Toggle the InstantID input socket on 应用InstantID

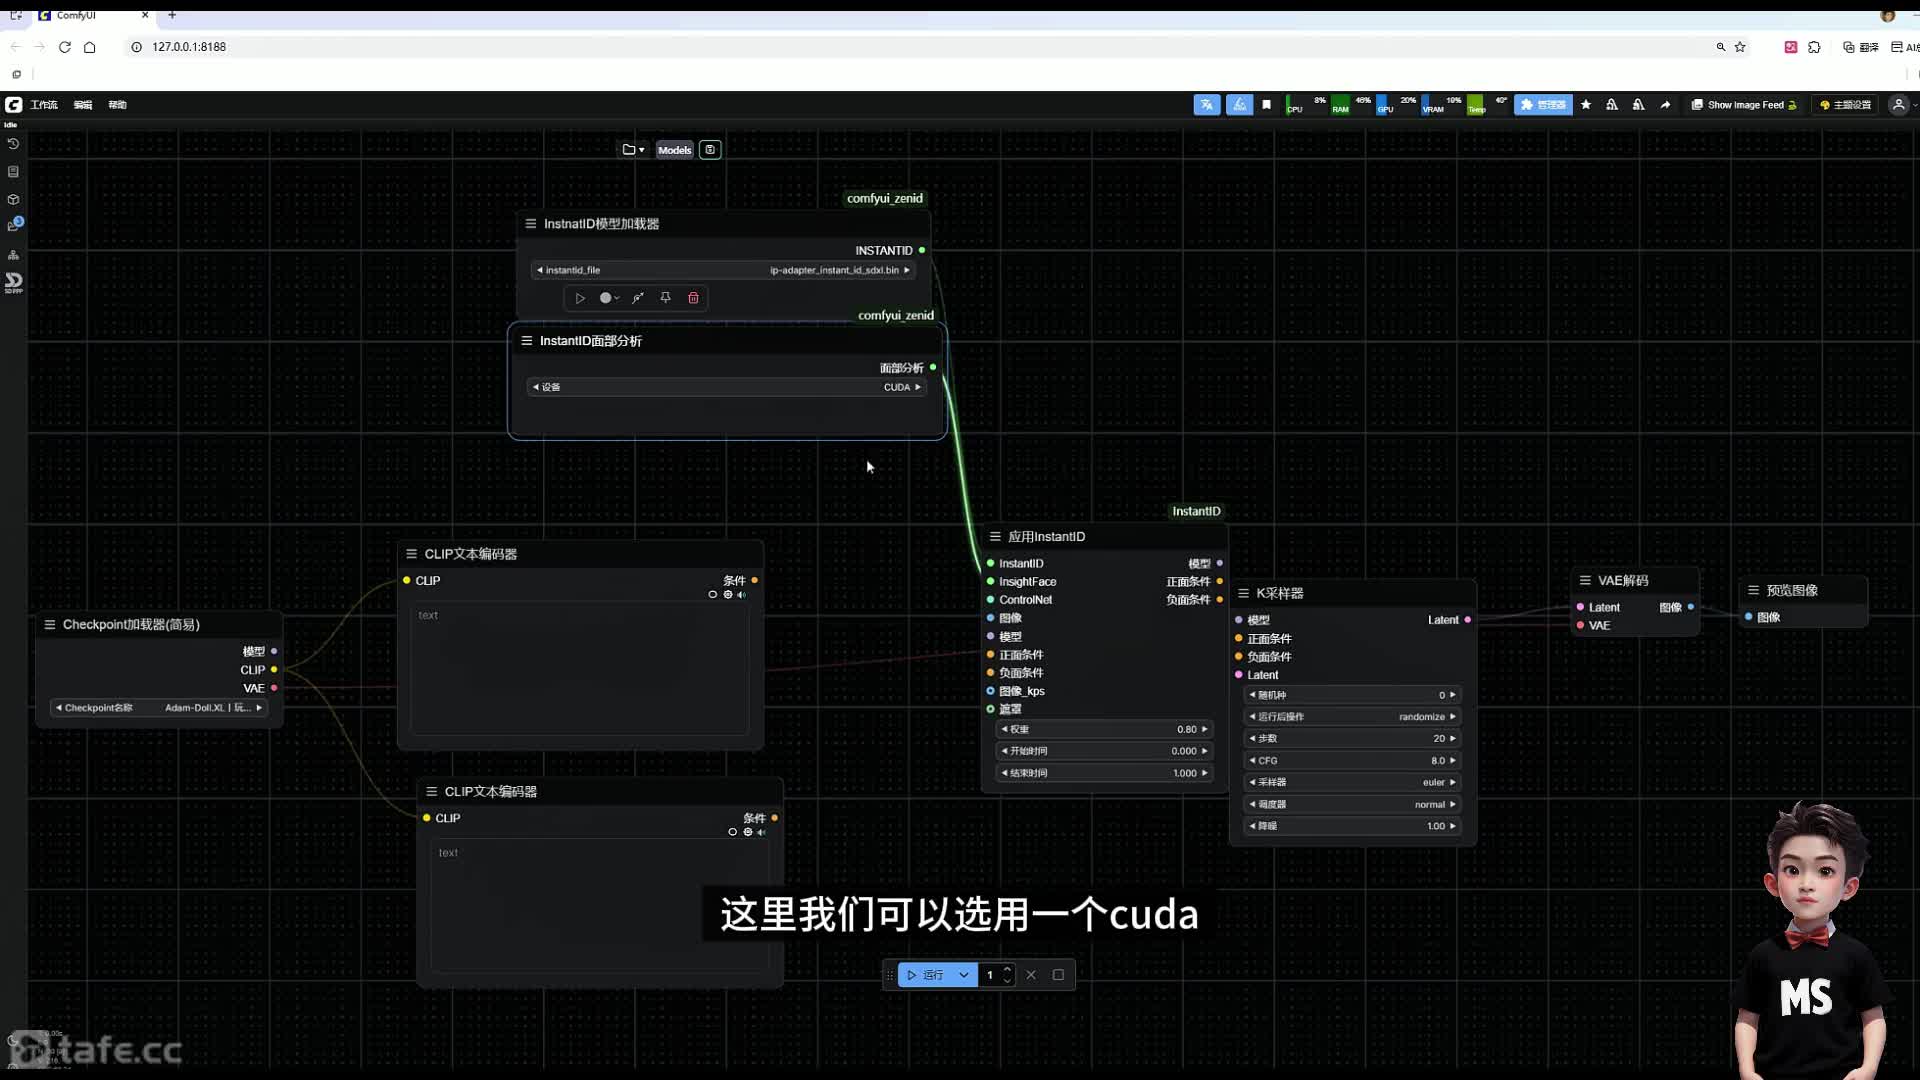pos(991,564)
